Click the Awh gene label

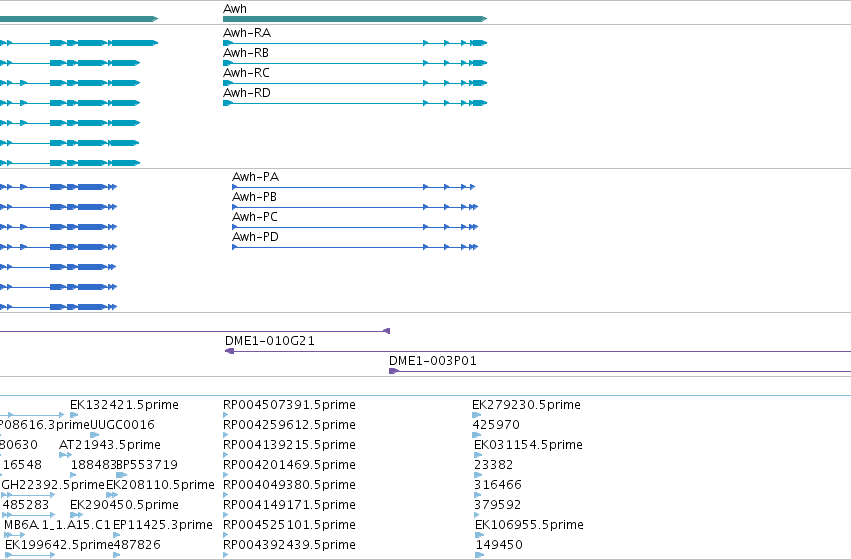(x=234, y=9)
